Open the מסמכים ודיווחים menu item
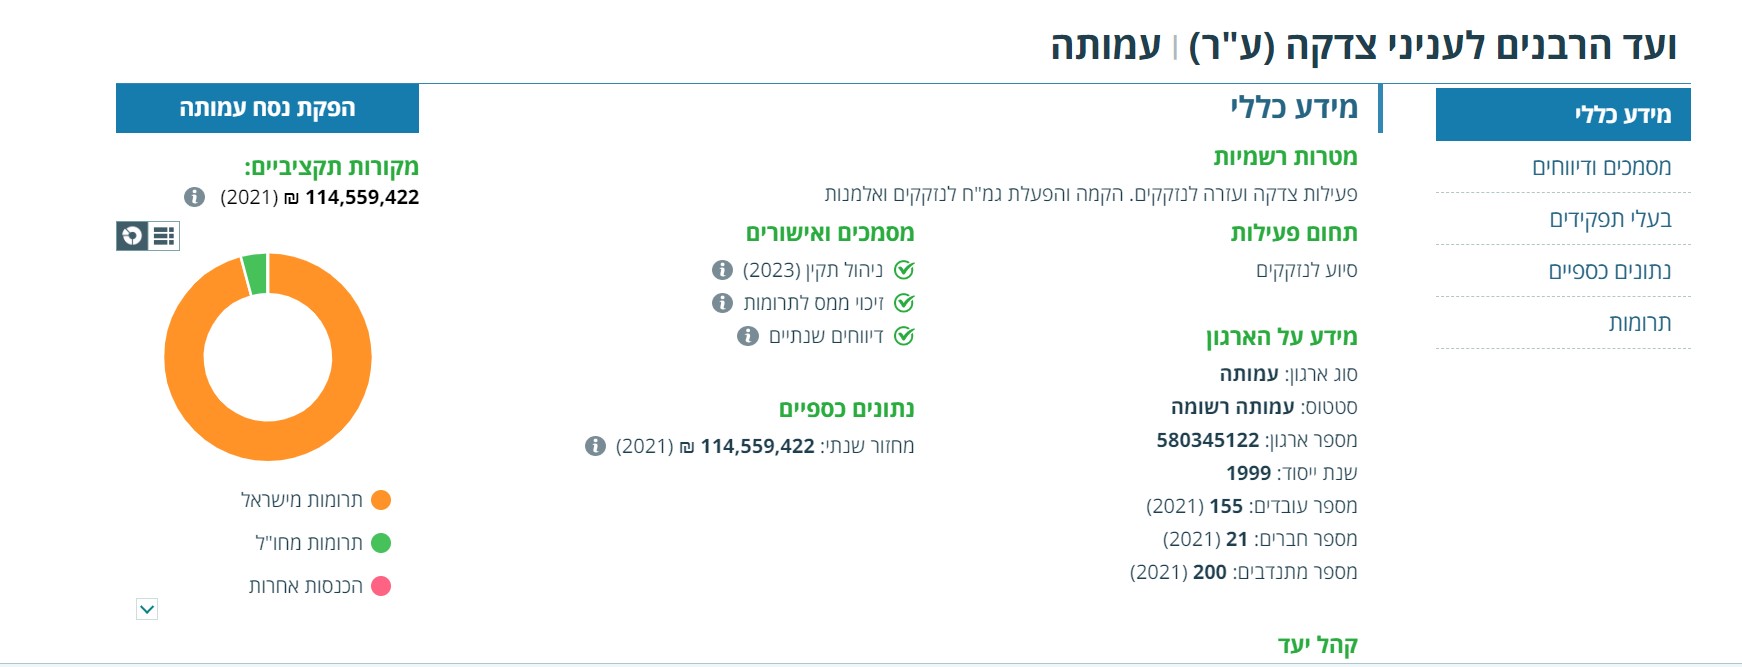This screenshot has width=1742, height=667. pos(1601,167)
